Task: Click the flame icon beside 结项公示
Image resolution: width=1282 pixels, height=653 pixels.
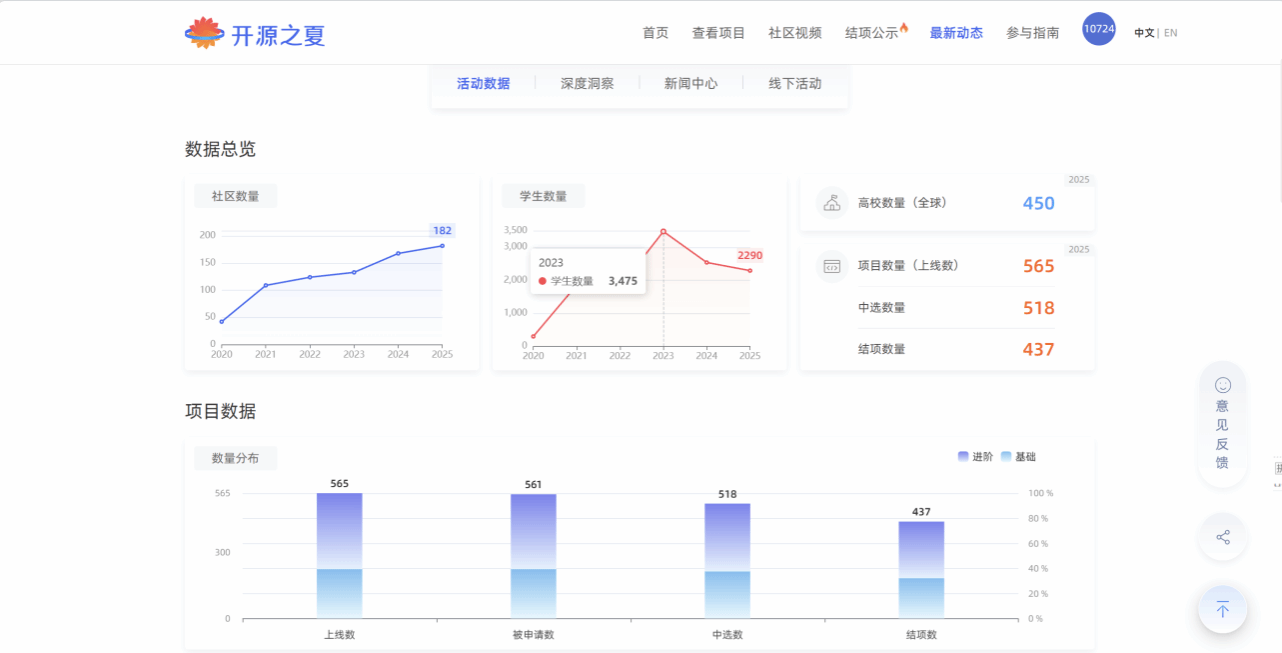Action: pos(904,28)
